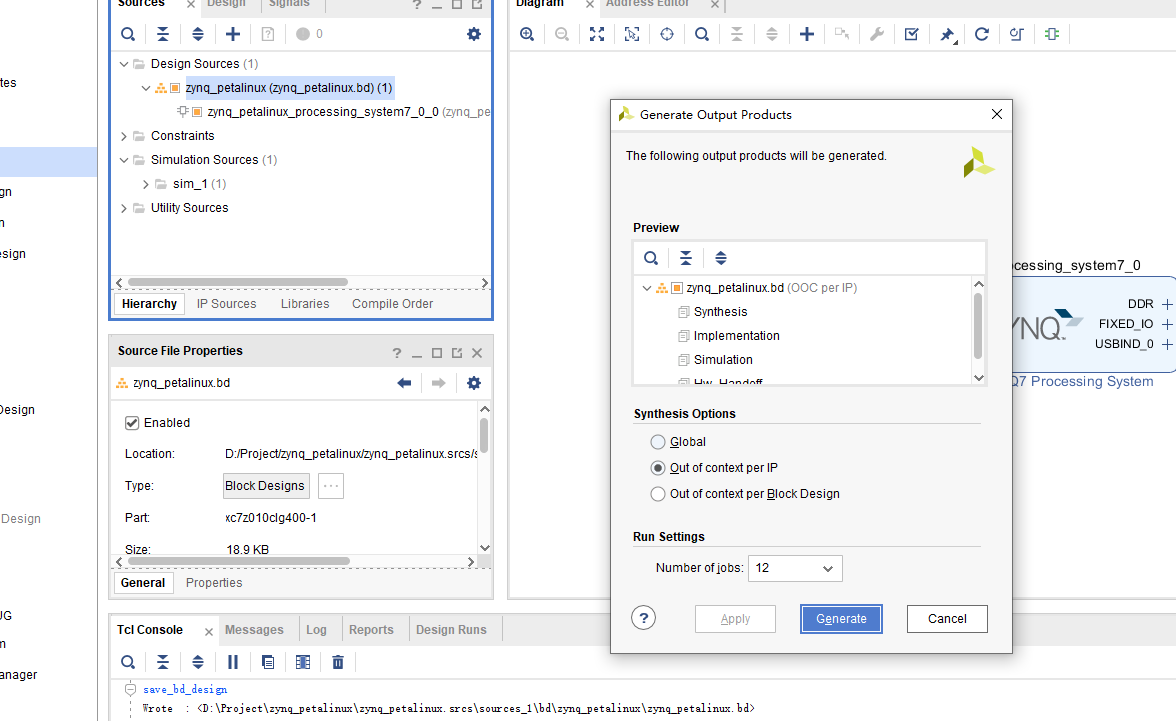The width and height of the screenshot is (1176, 721).
Task: Go back with arrow in Source File Properties
Action: tap(404, 383)
